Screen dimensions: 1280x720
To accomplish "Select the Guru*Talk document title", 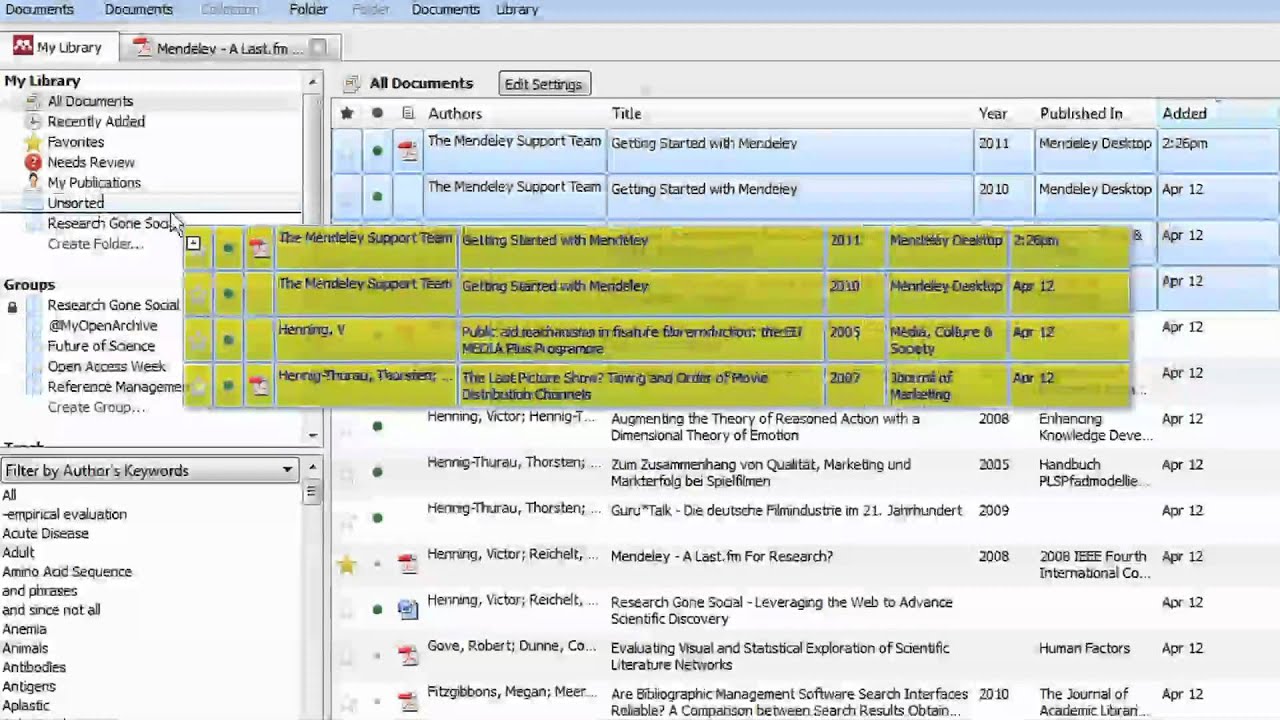I will coord(786,510).
